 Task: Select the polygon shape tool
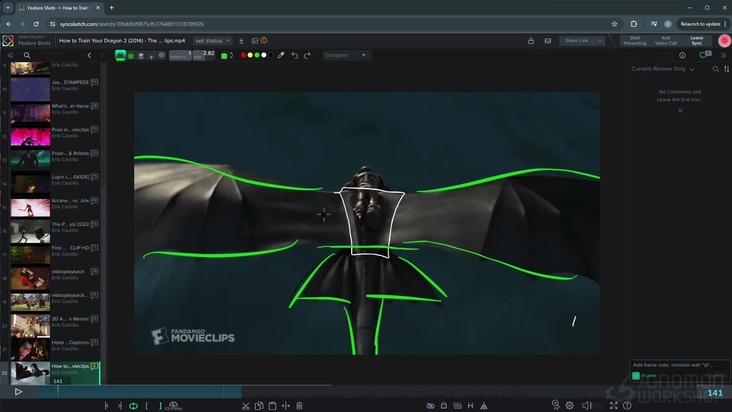click(131, 56)
